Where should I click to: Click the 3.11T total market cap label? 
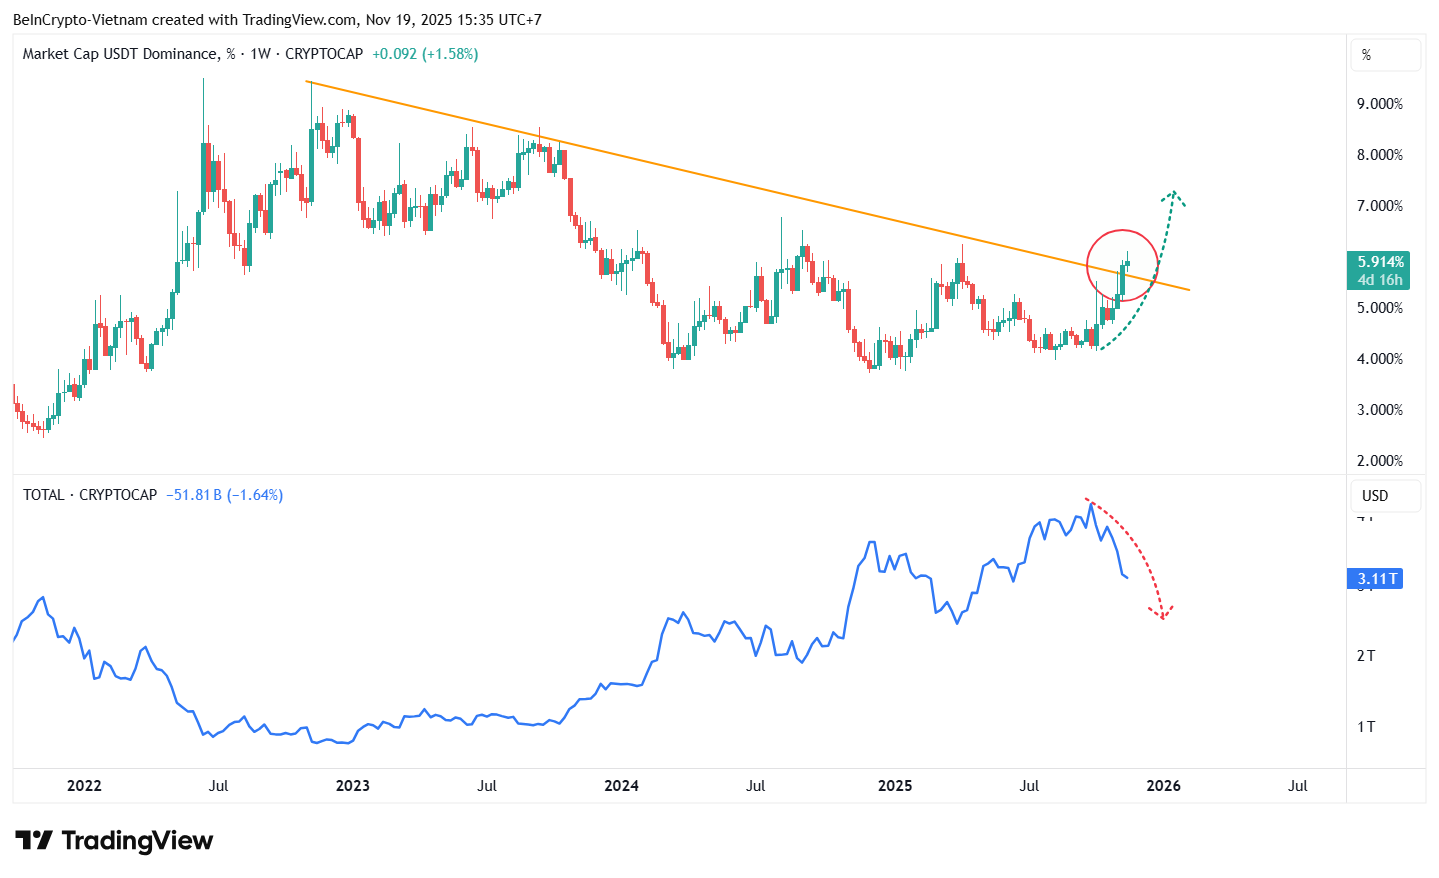(x=1375, y=578)
